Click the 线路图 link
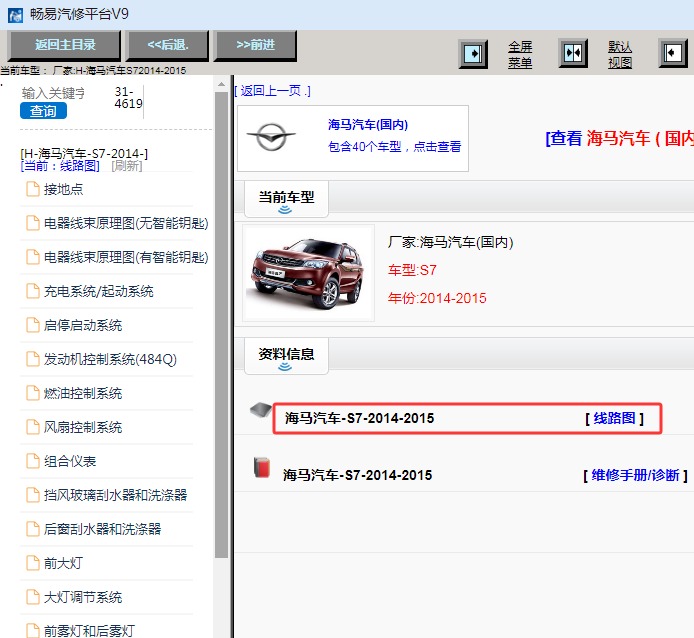Screen dimensions: 694x638 point(614,418)
